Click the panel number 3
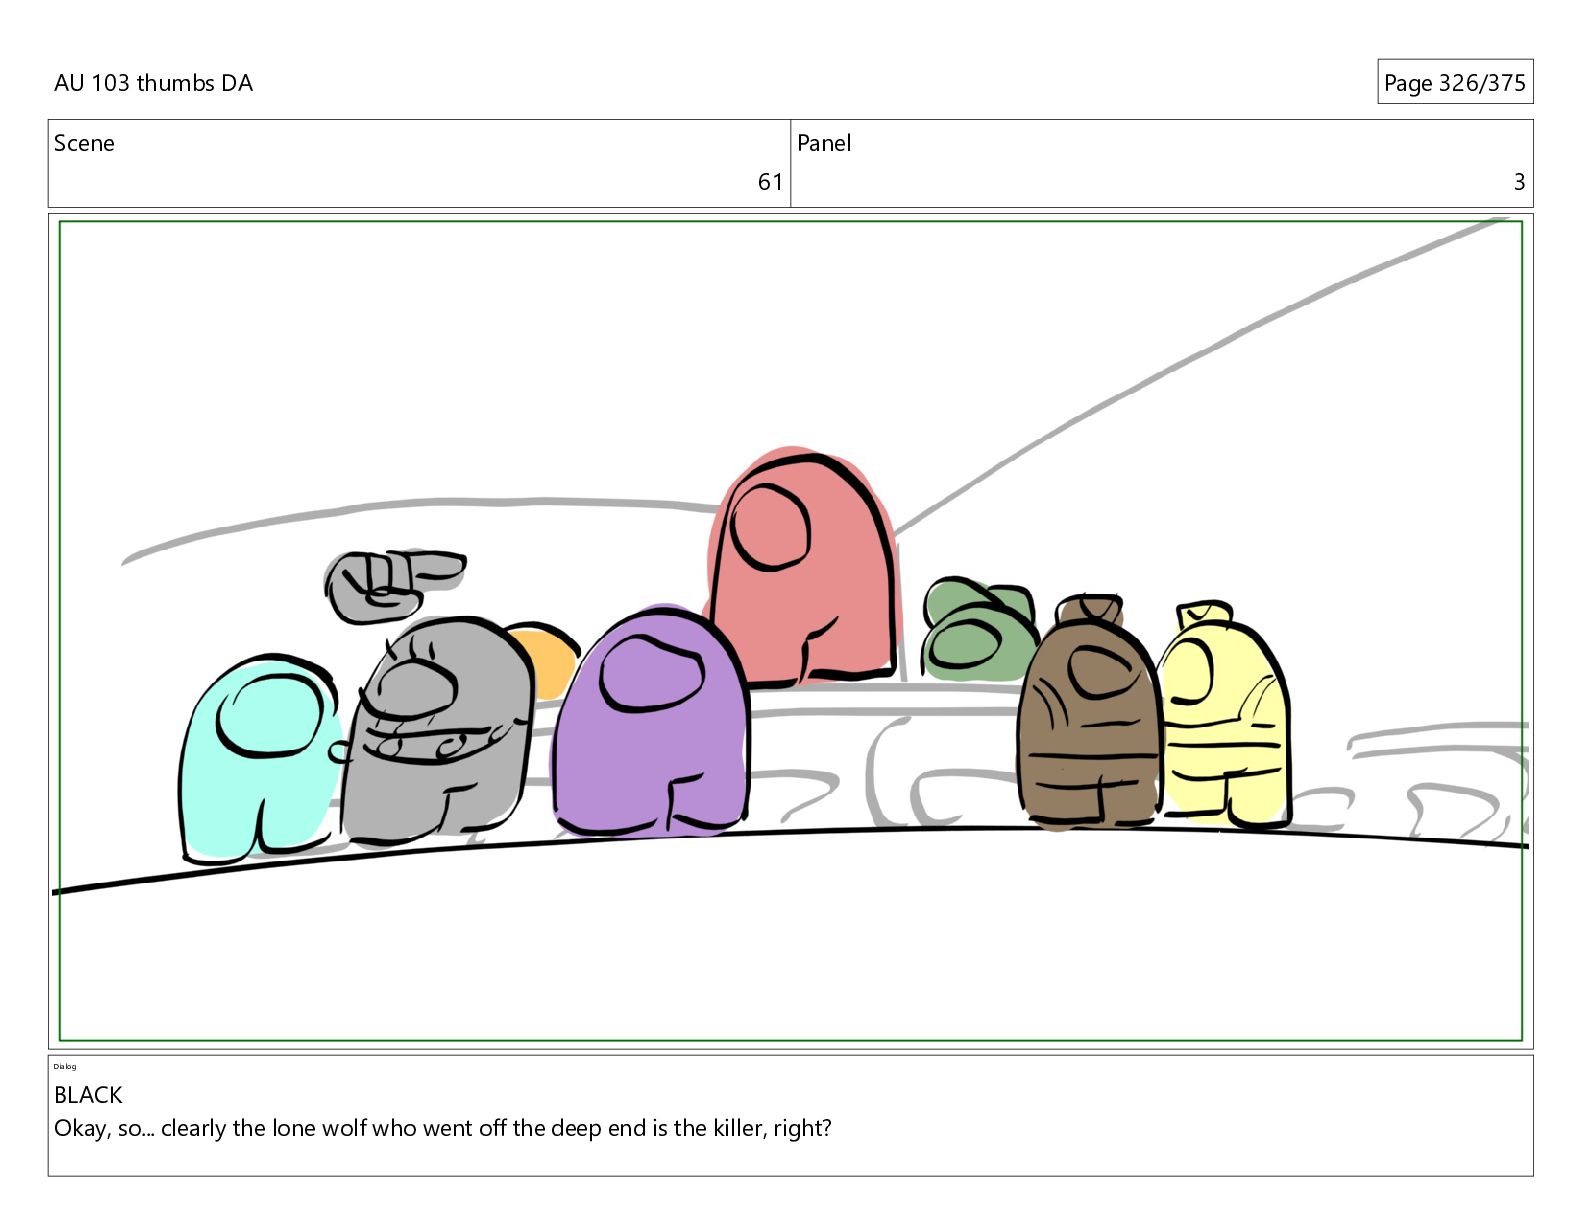Viewport: 1584px width, 1224px height. click(1519, 182)
